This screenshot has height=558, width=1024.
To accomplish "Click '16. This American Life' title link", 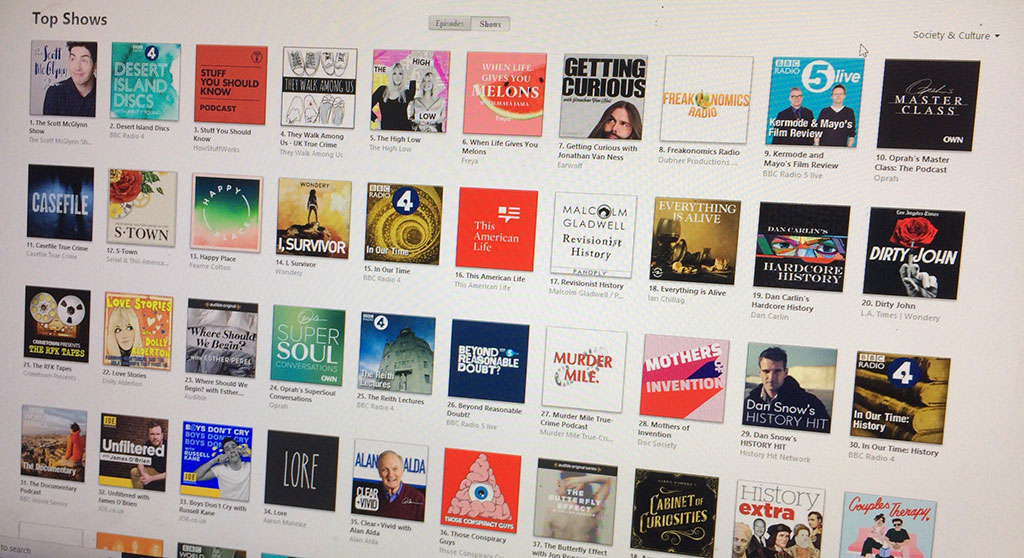I will [490, 277].
